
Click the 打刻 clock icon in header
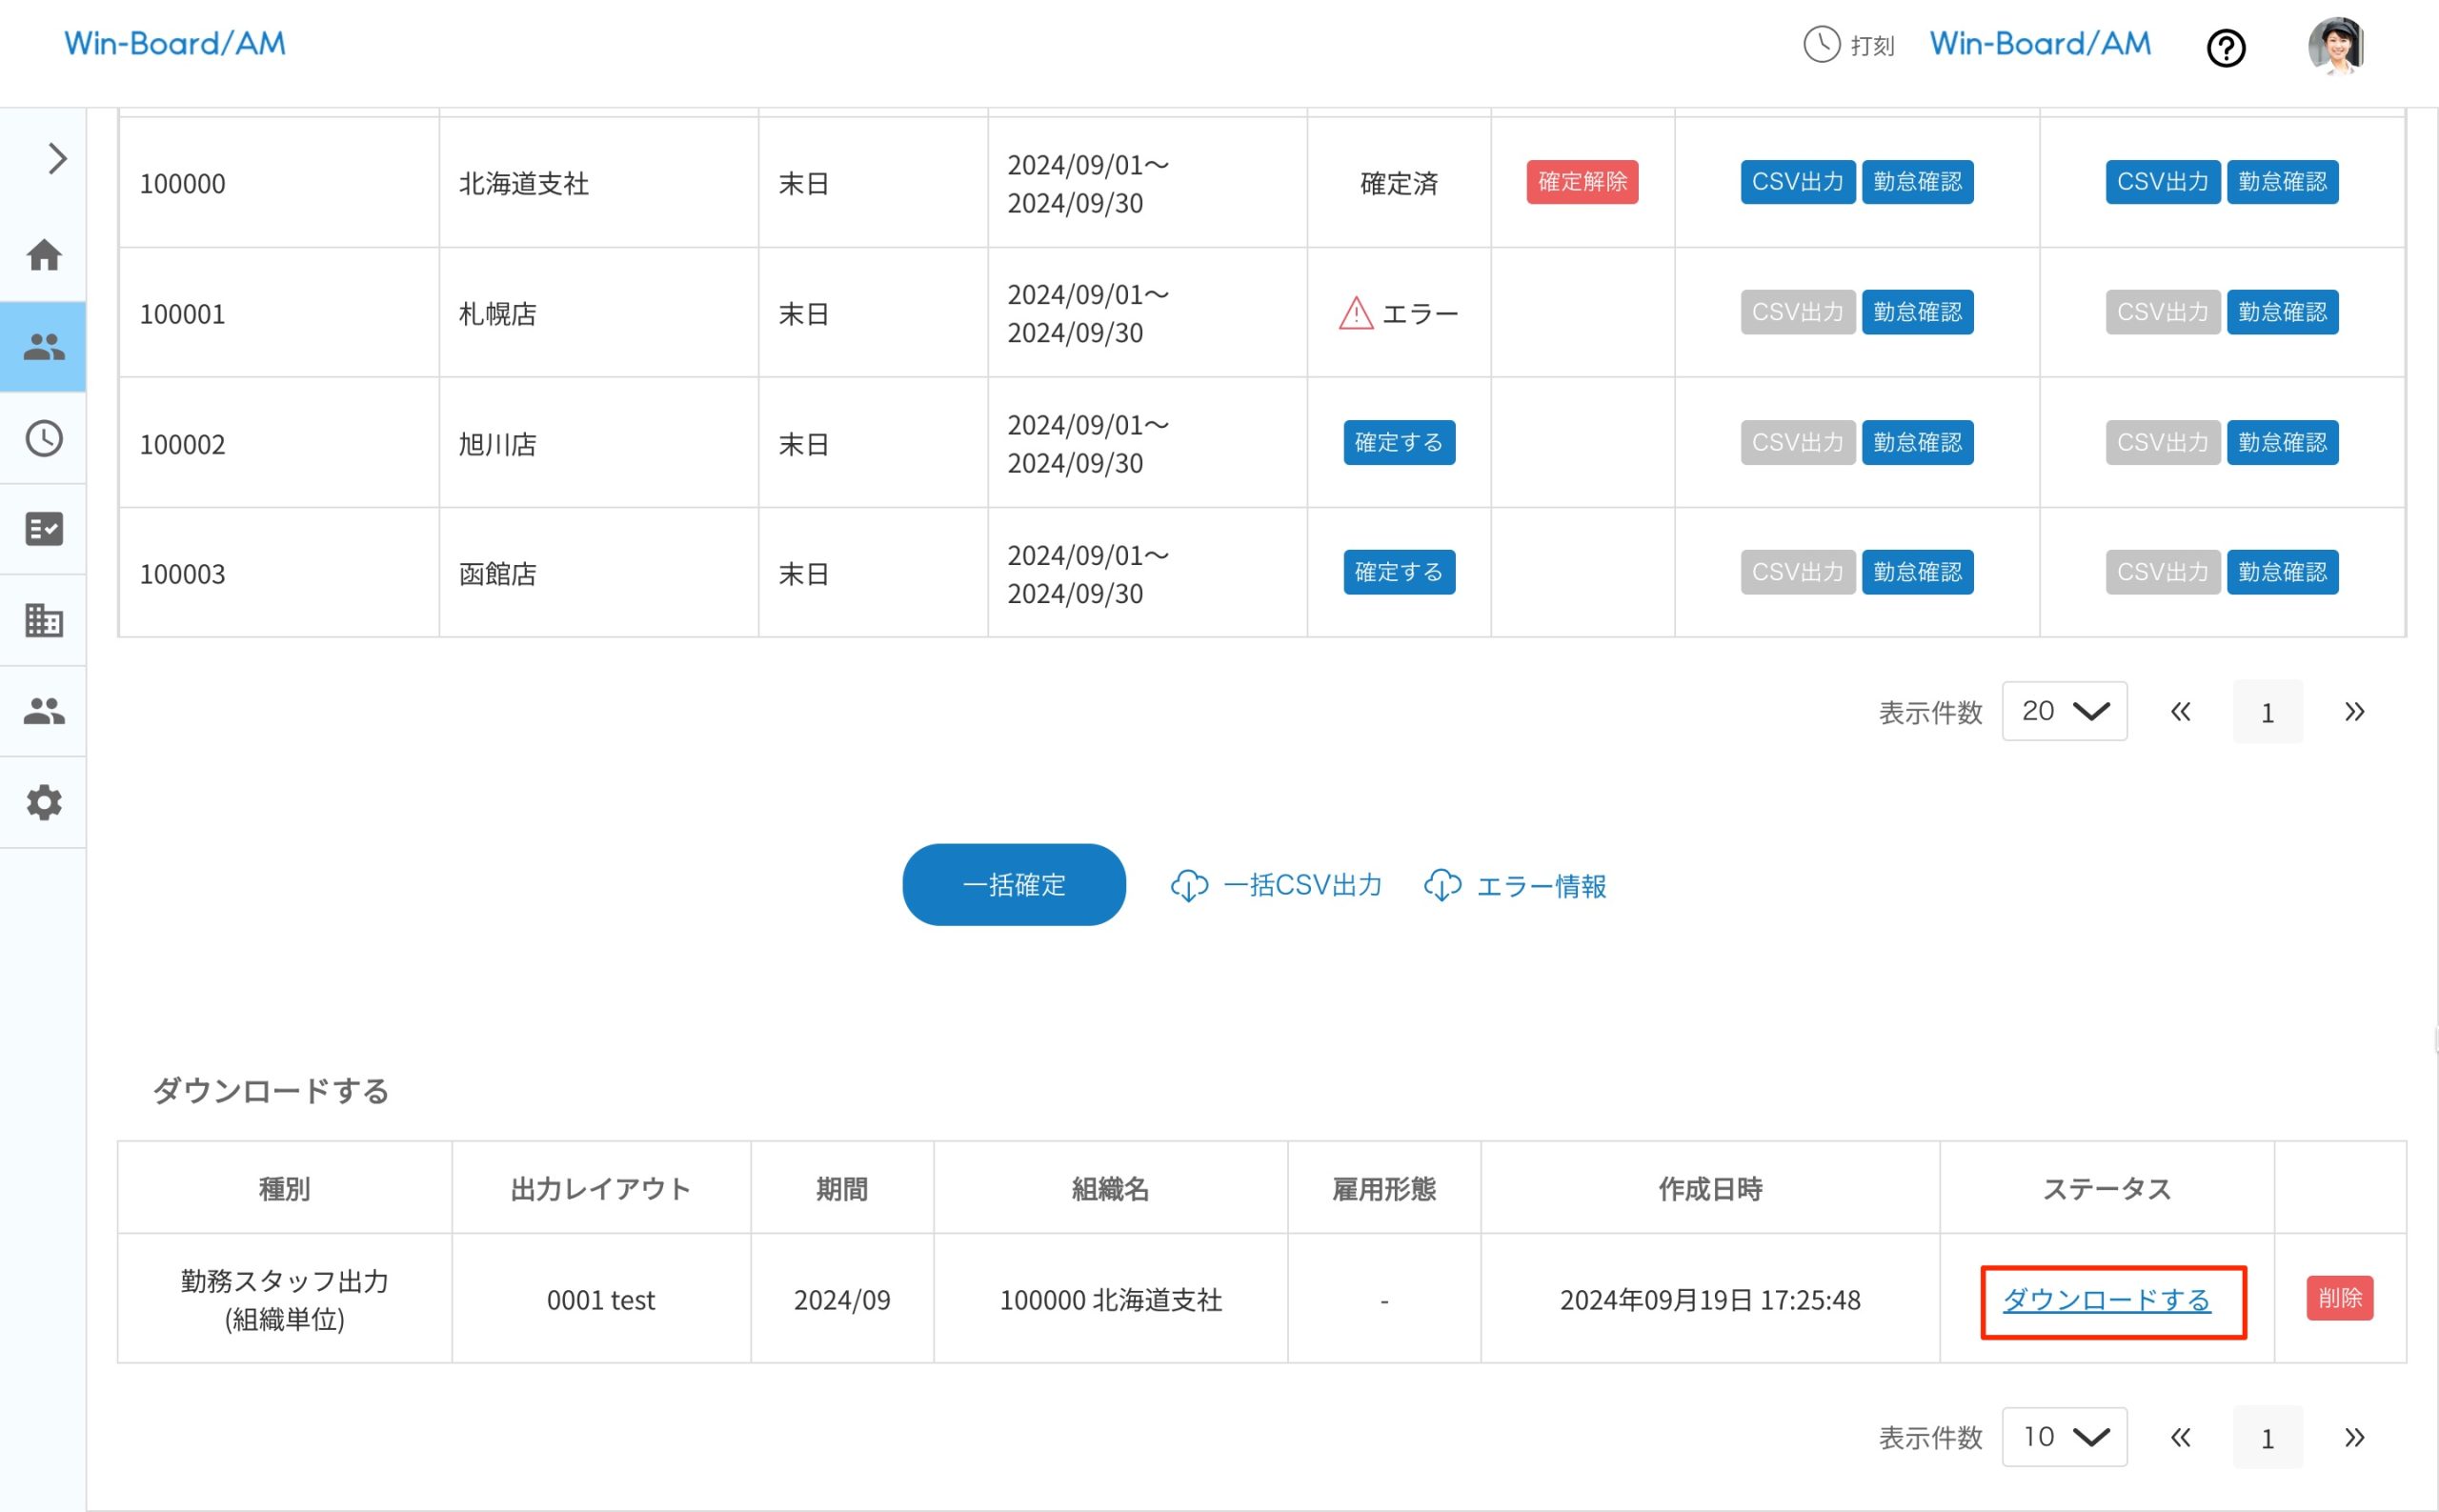tap(1820, 45)
